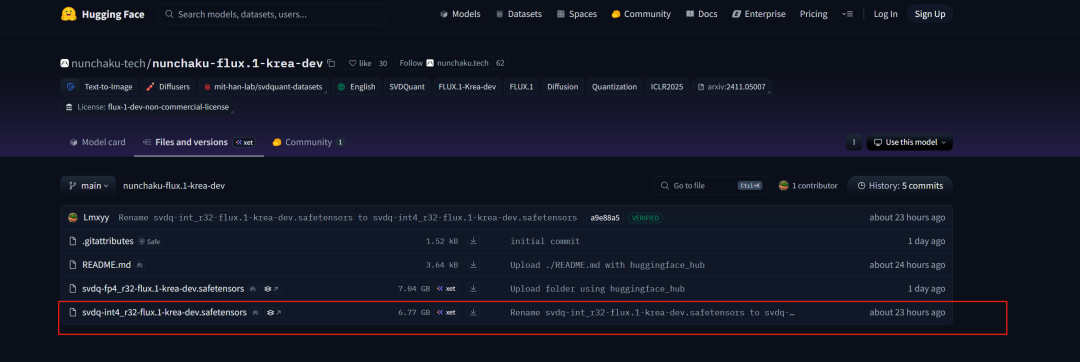Open commit hash a9e88a5
The height and width of the screenshot is (362, 1080).
(x=604, y=217)
